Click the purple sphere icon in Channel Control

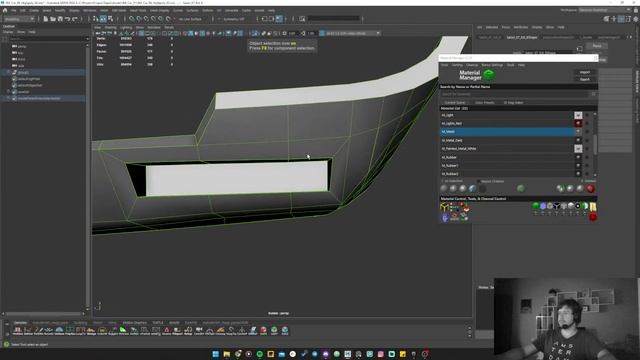[x=543, y=206]
